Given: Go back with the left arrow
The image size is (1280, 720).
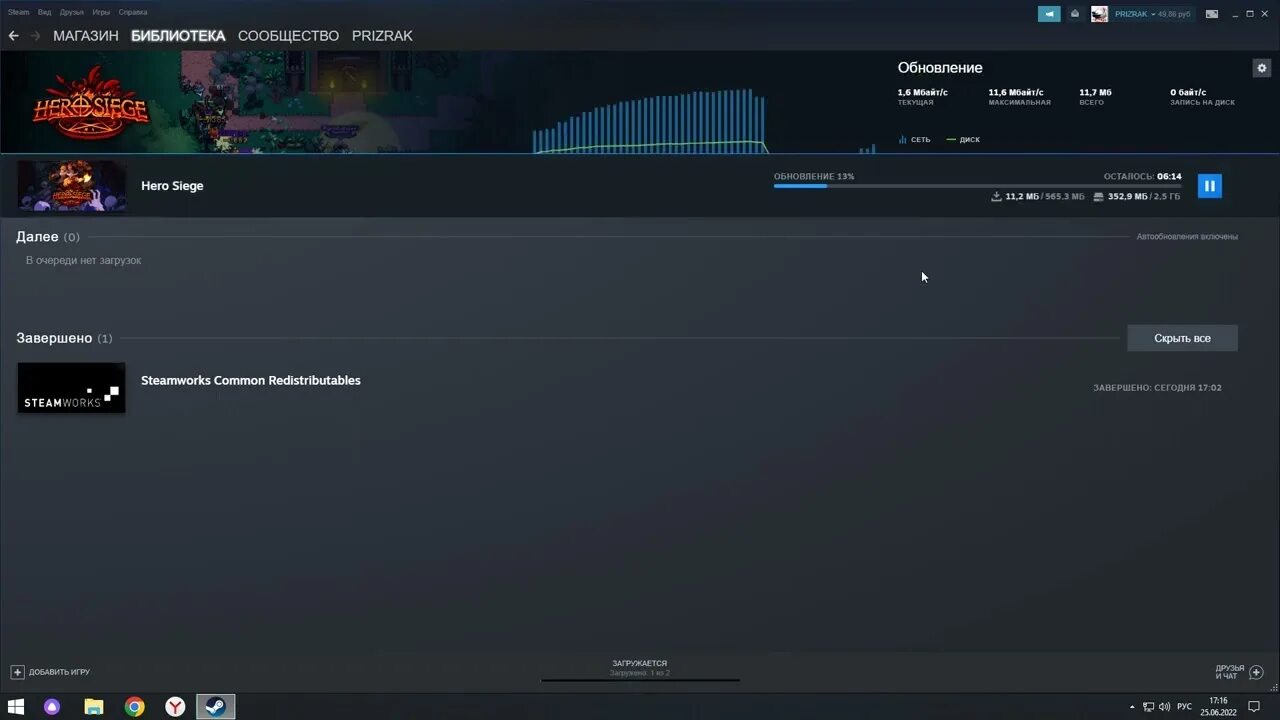Looking at the screenshot, I should point(14,36).
